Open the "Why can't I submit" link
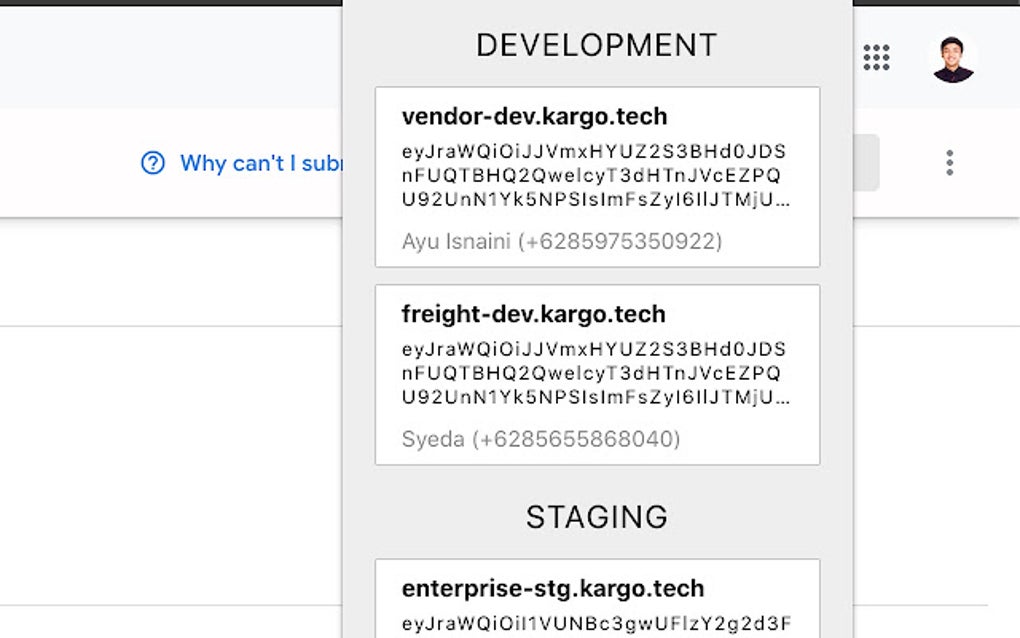1020x638 pixels. (x=261, y=163)
